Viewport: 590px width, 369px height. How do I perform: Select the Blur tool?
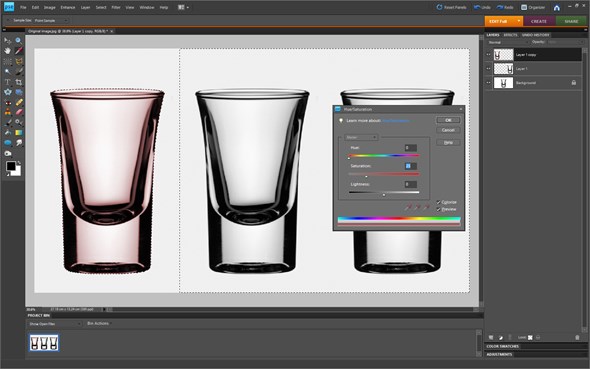18,143
